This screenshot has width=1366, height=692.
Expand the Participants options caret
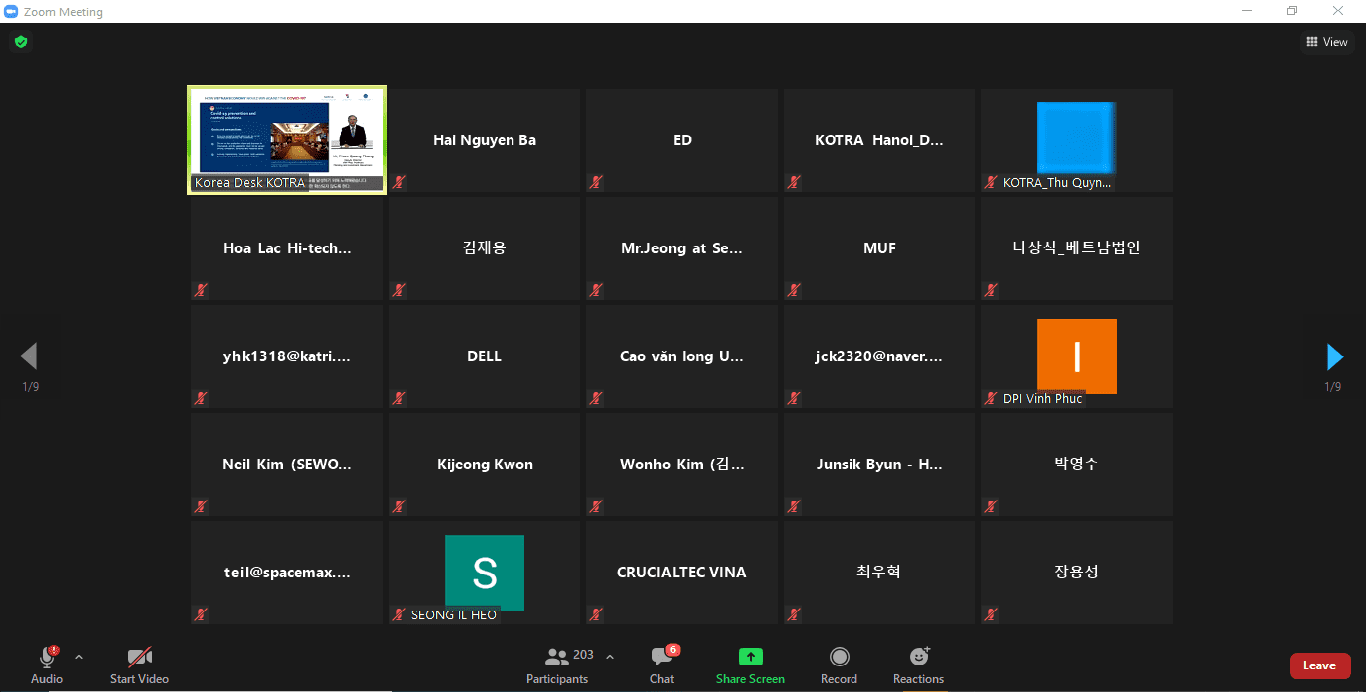pos(610,657)
